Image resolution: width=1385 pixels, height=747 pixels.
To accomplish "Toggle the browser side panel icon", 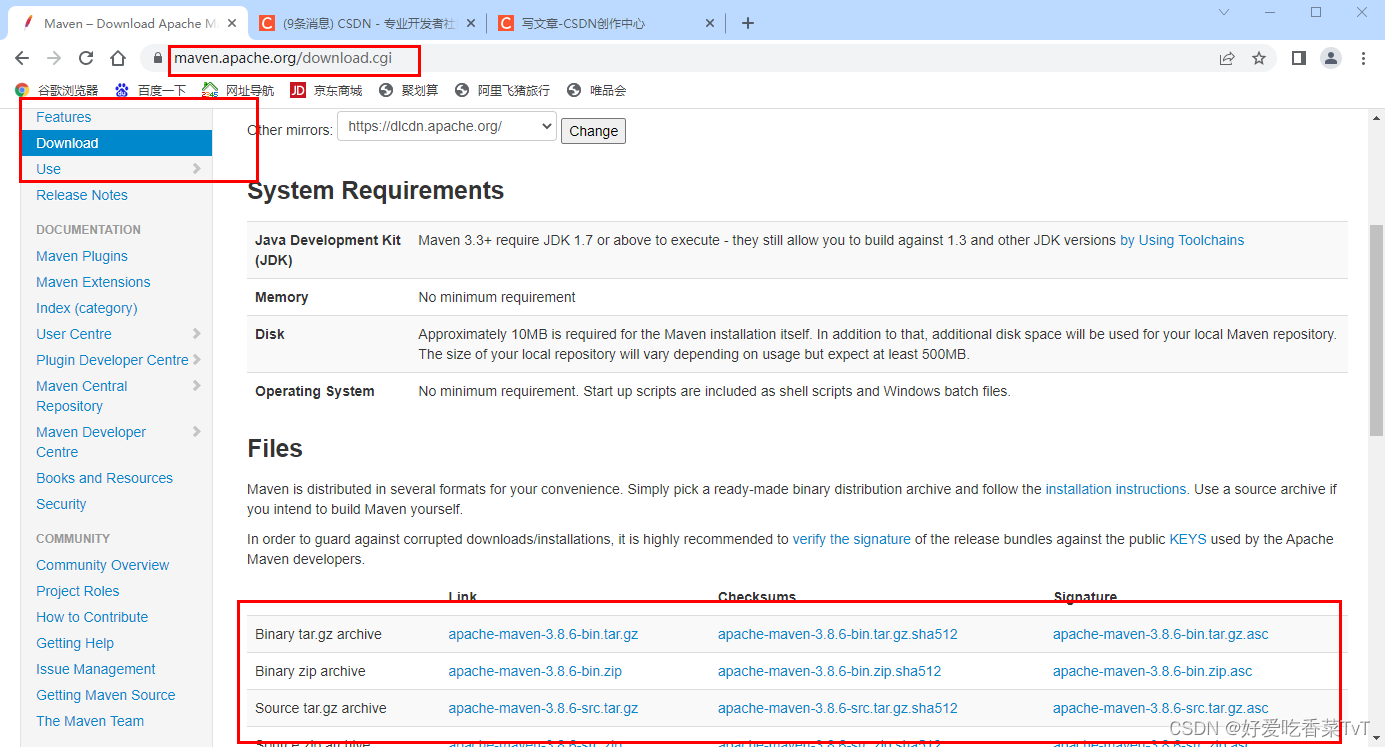I will tap(1298, 58).
